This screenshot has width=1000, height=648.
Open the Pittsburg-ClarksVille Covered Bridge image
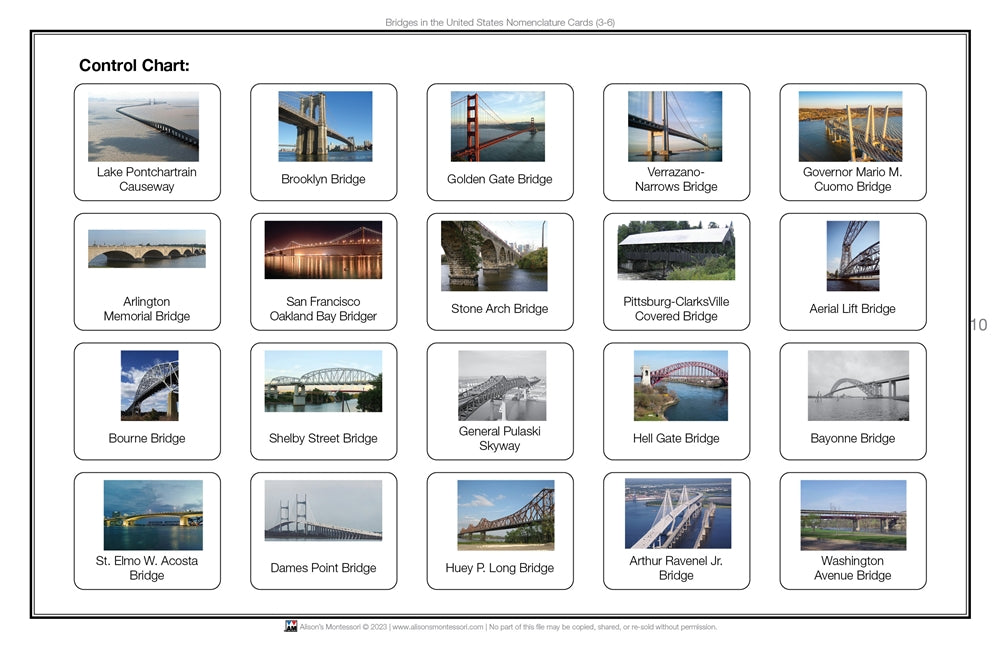click(676, 250)
